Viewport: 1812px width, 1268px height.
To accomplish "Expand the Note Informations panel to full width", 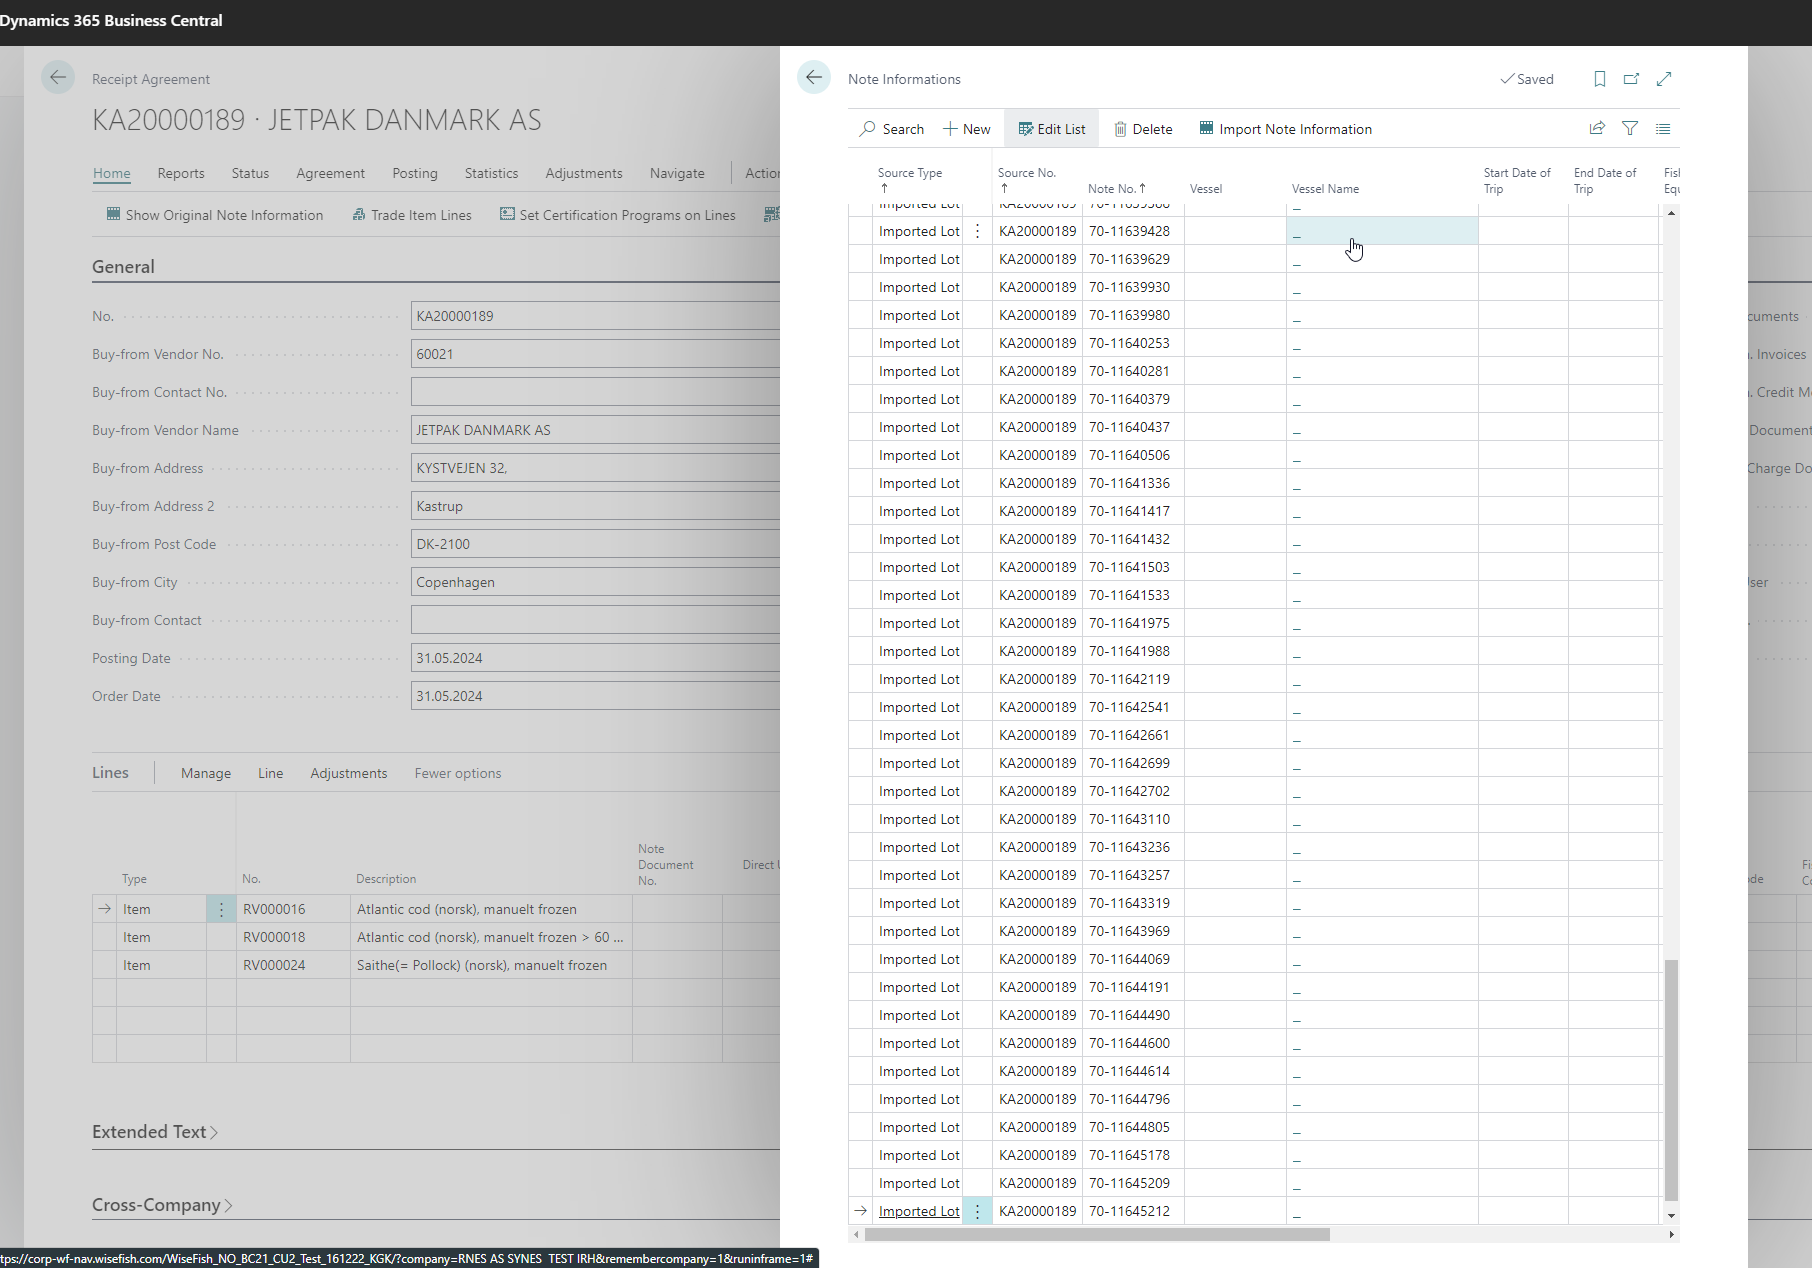I will (x=1664, y=79).
